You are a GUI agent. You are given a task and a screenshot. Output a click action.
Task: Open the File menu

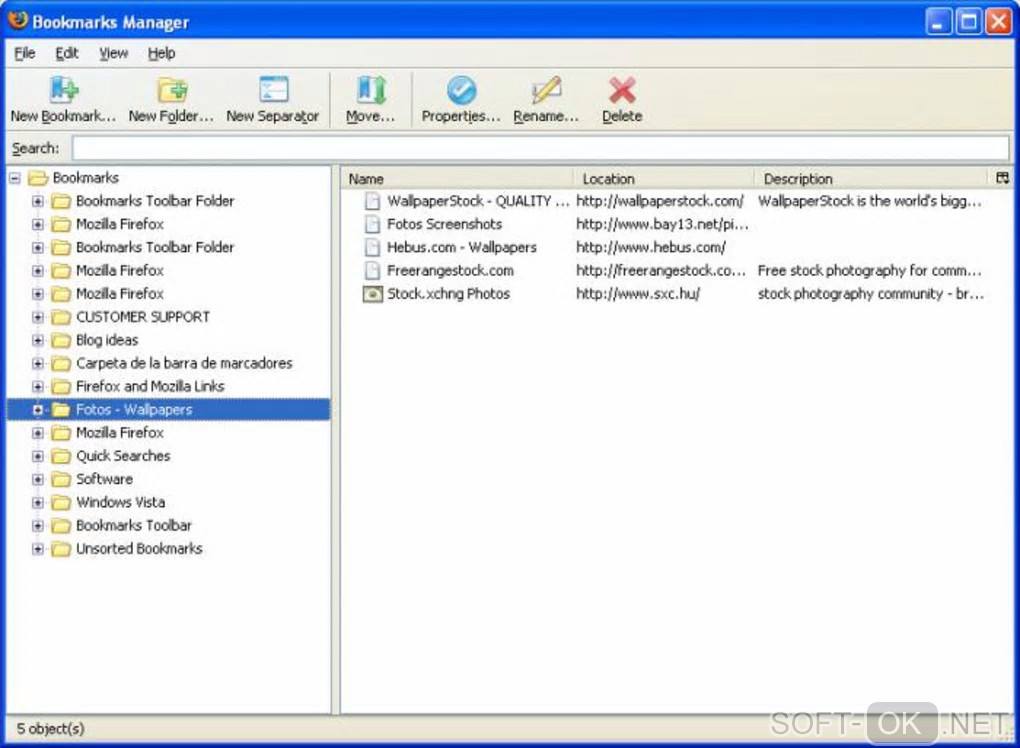click(x=25, y=53)
